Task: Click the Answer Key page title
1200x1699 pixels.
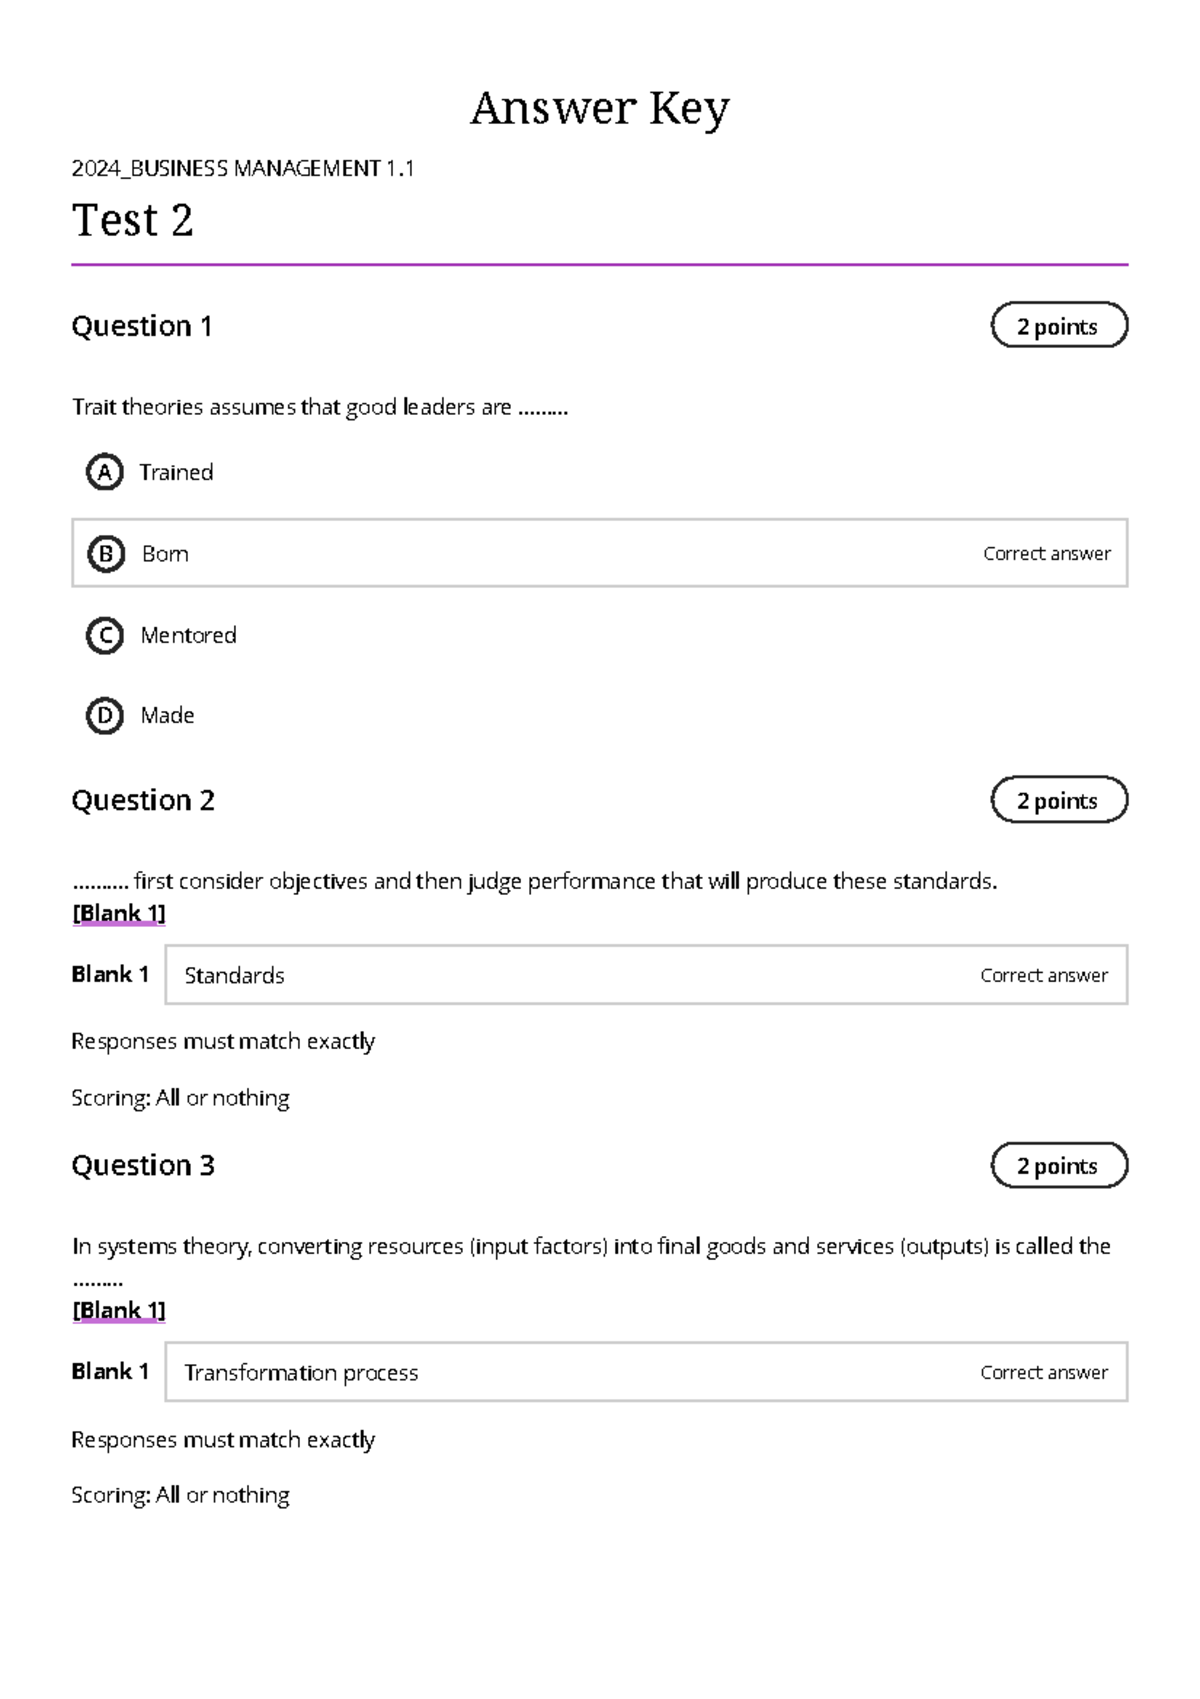Action: [600, 108]
